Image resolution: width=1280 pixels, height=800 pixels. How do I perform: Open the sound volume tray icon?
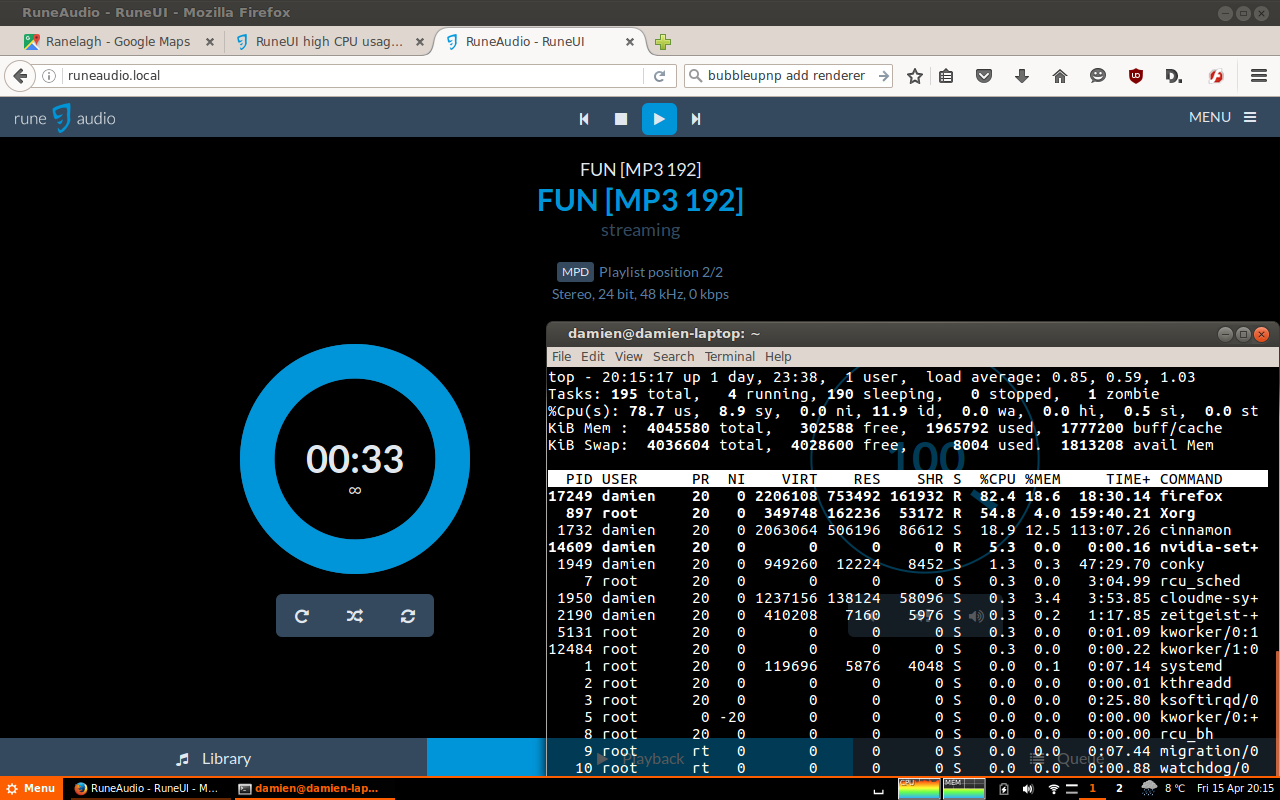[x=1028, y=788]
